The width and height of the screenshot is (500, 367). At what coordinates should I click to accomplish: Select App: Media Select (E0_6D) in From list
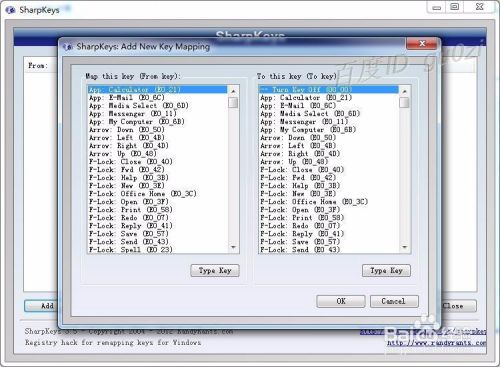(158, 106)
